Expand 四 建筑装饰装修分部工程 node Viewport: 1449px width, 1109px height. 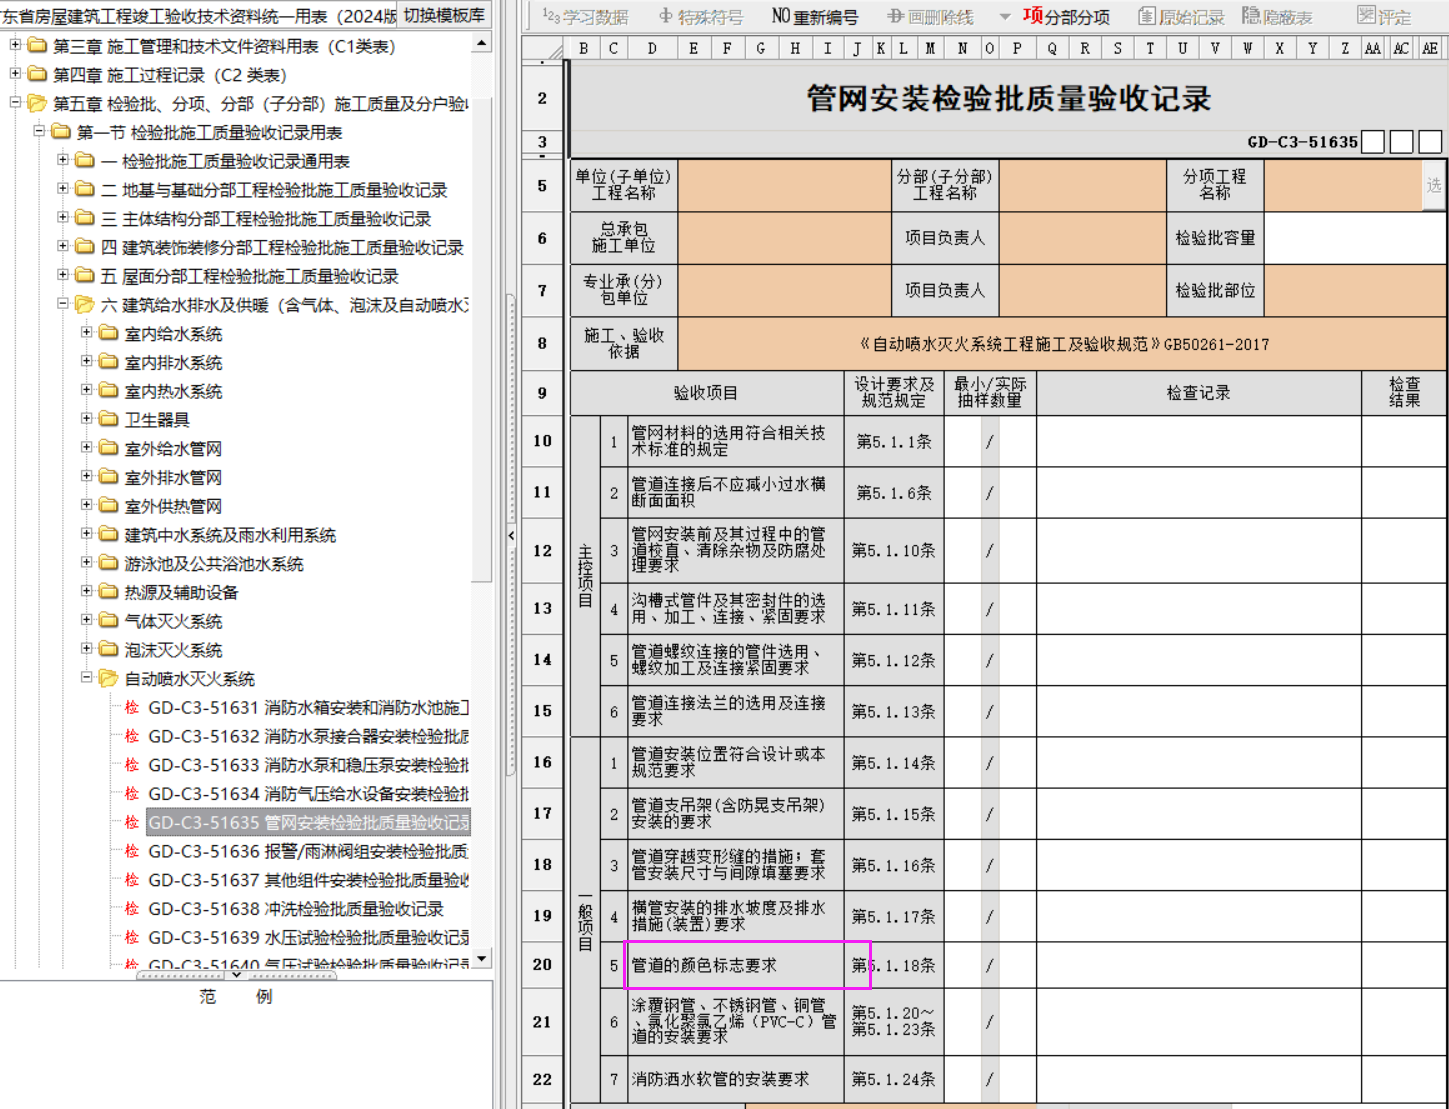pos(63,246)
